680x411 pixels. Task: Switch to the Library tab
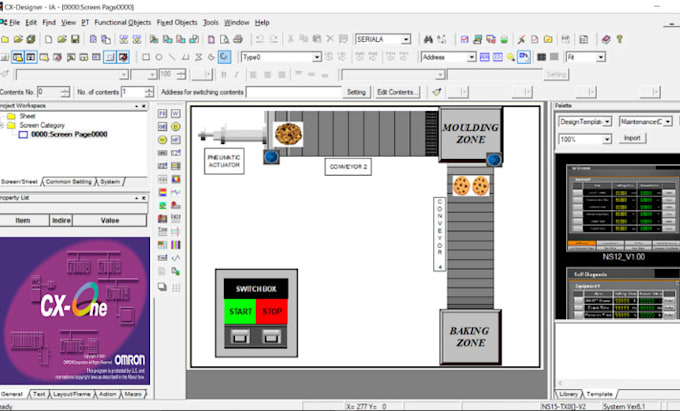click(568, 394)
